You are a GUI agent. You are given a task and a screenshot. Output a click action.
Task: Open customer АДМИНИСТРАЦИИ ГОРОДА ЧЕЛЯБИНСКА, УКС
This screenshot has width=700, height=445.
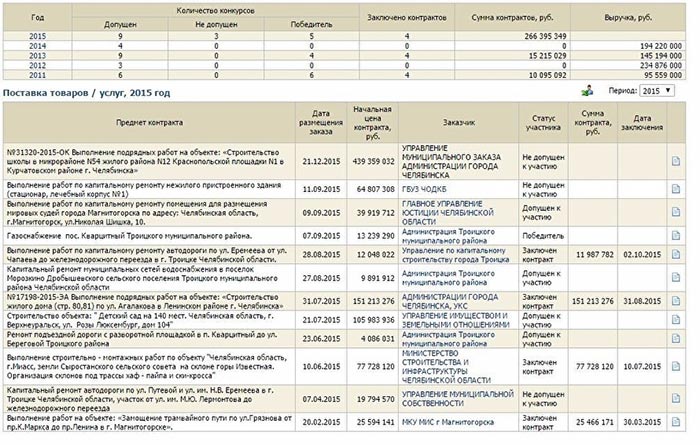(x=450, y=301)
